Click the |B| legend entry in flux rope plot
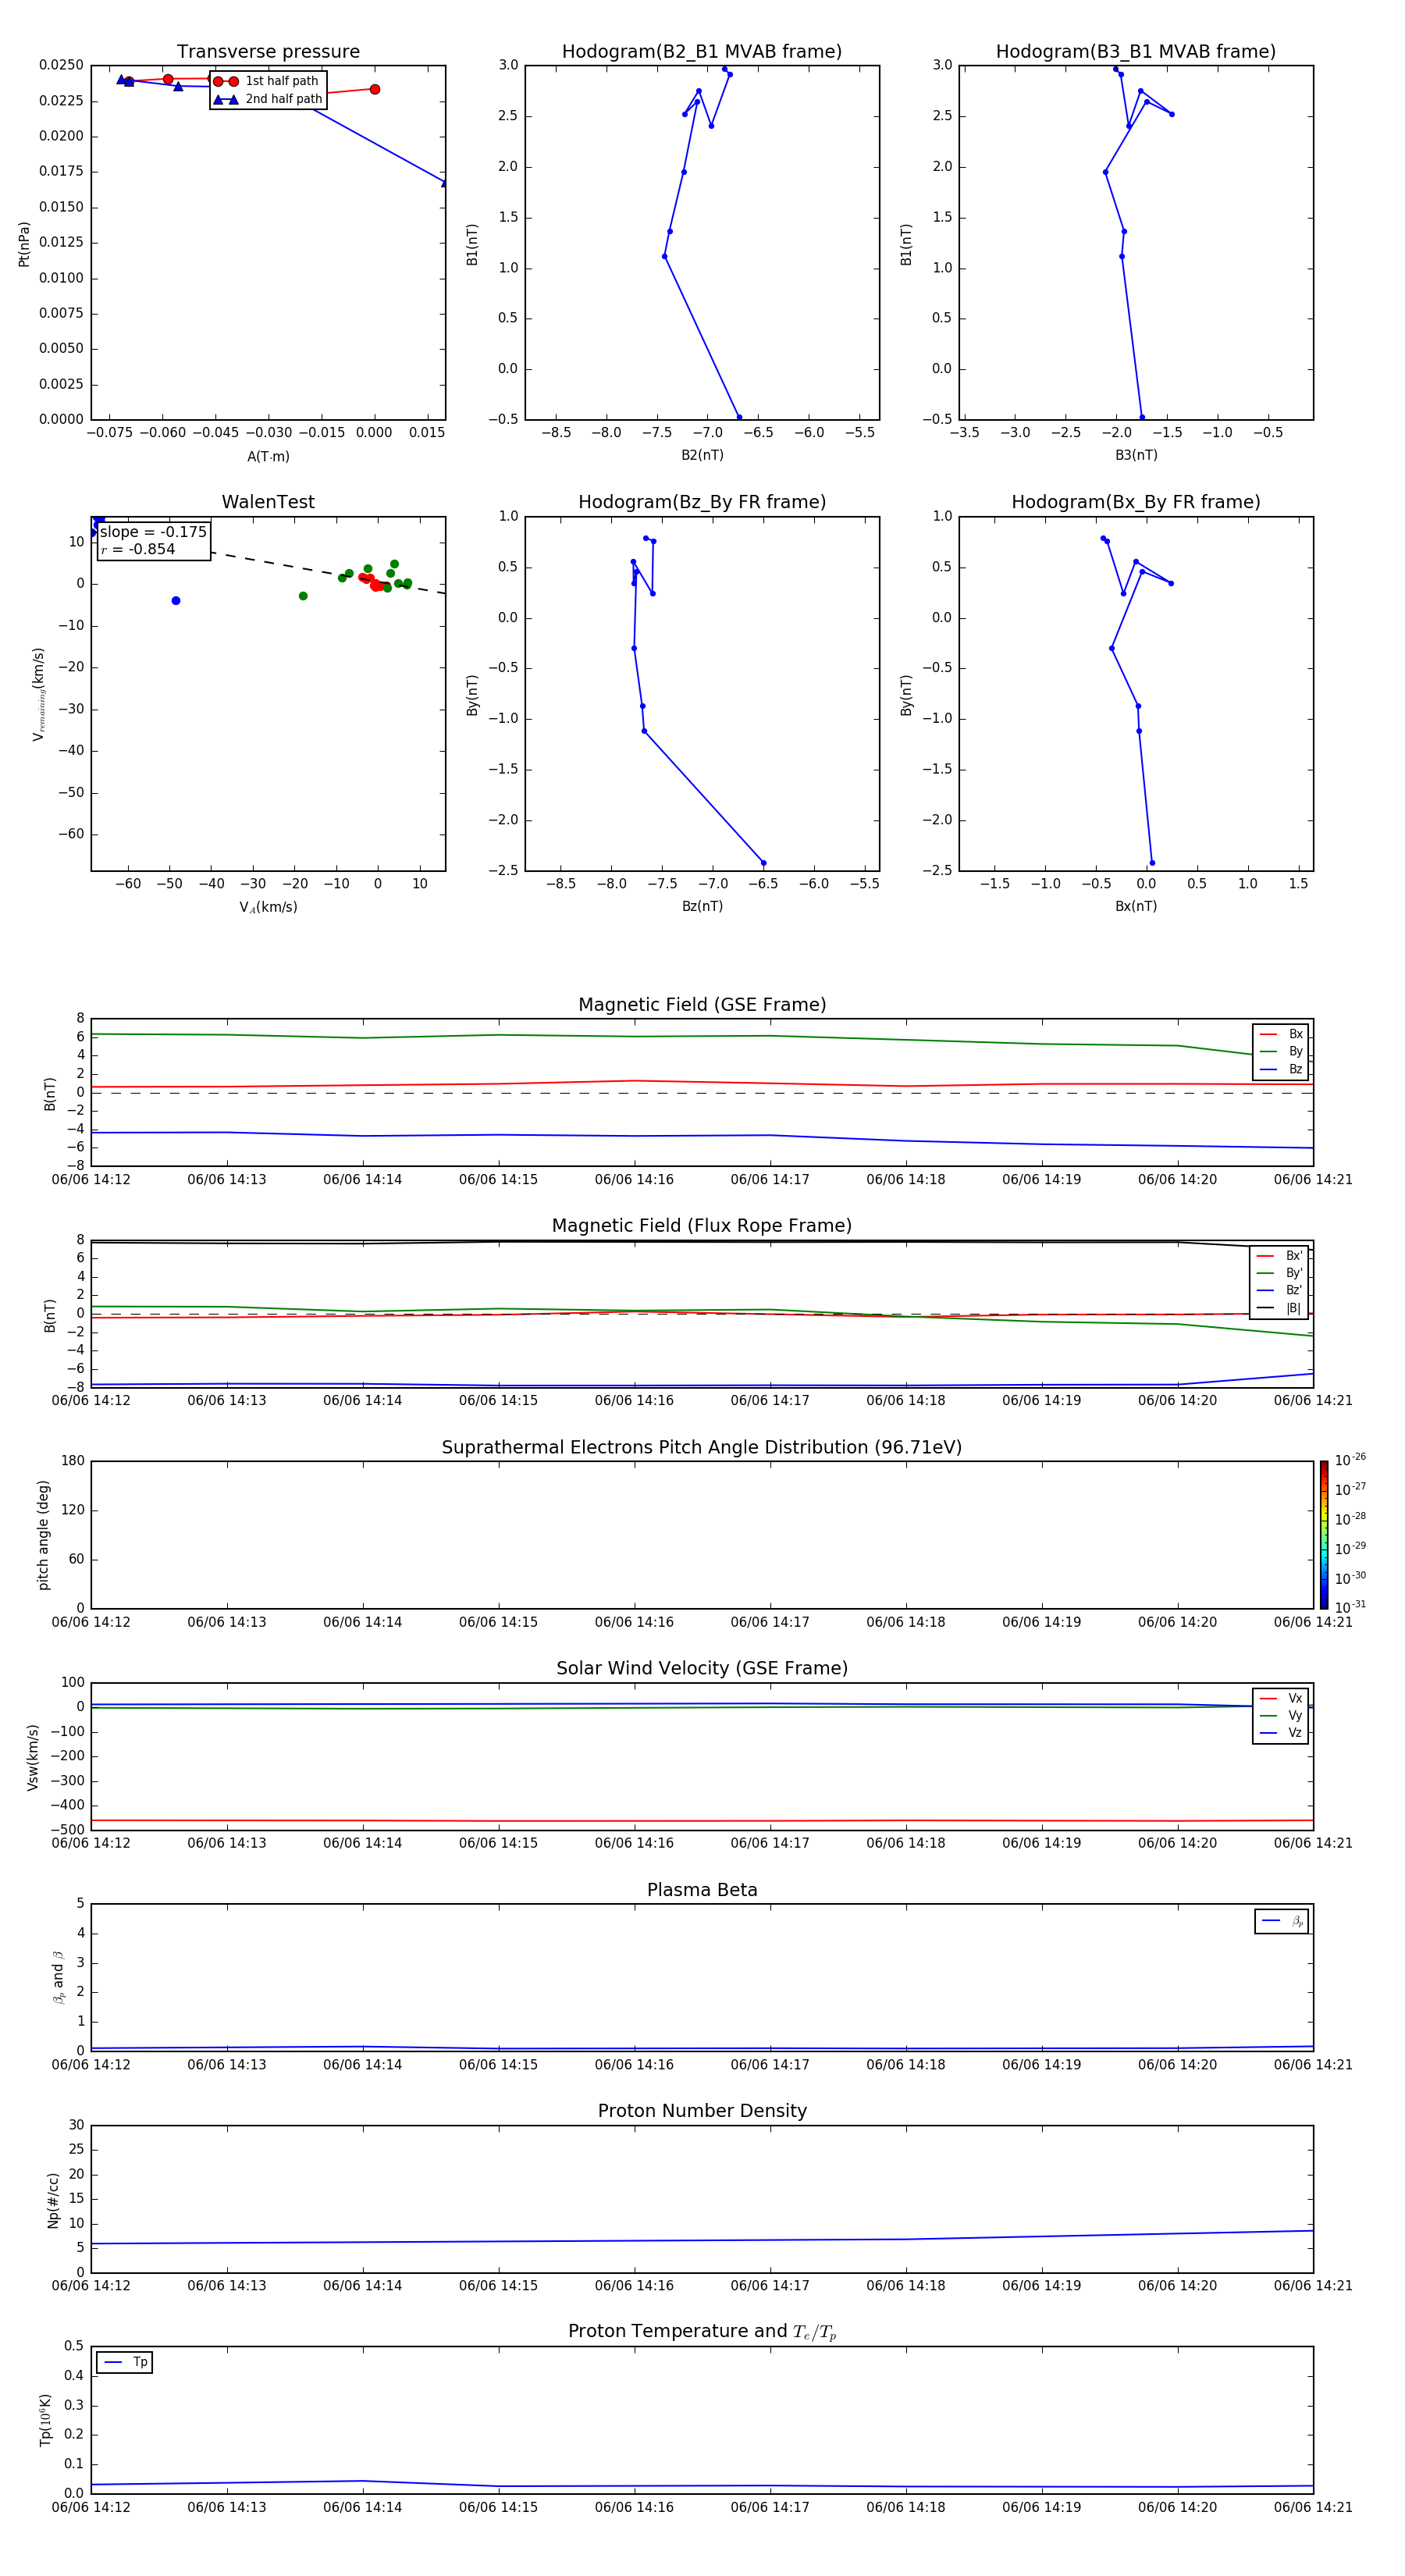The image size is (1405, 2576). click(x=1280, y=1308)
